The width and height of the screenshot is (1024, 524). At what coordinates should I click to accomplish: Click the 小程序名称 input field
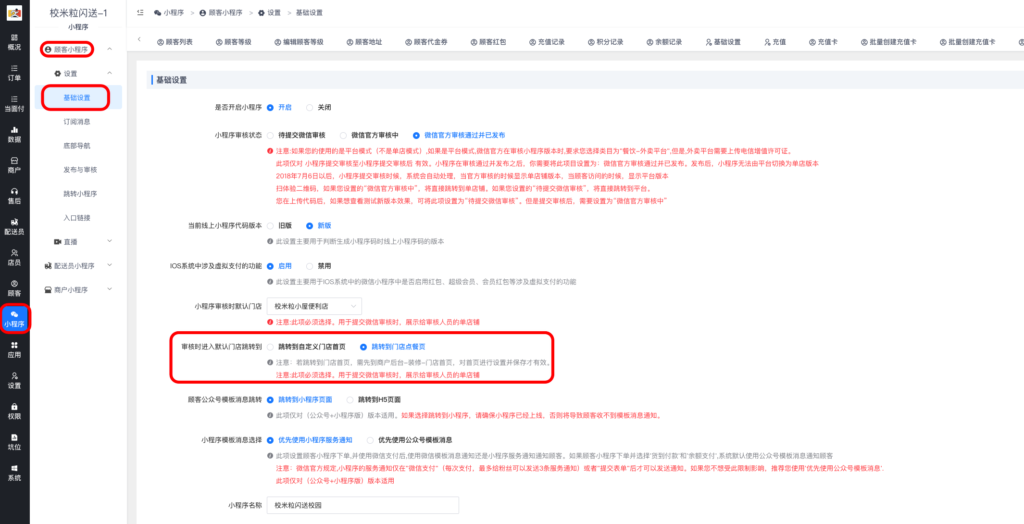point(362,506)
